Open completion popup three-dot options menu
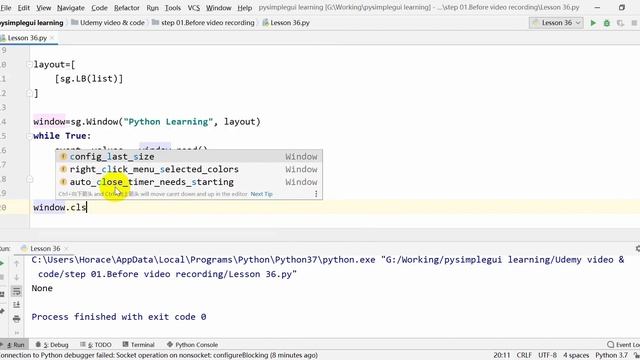The height and width of the screenshot is (360, 640). coord(316,194)
